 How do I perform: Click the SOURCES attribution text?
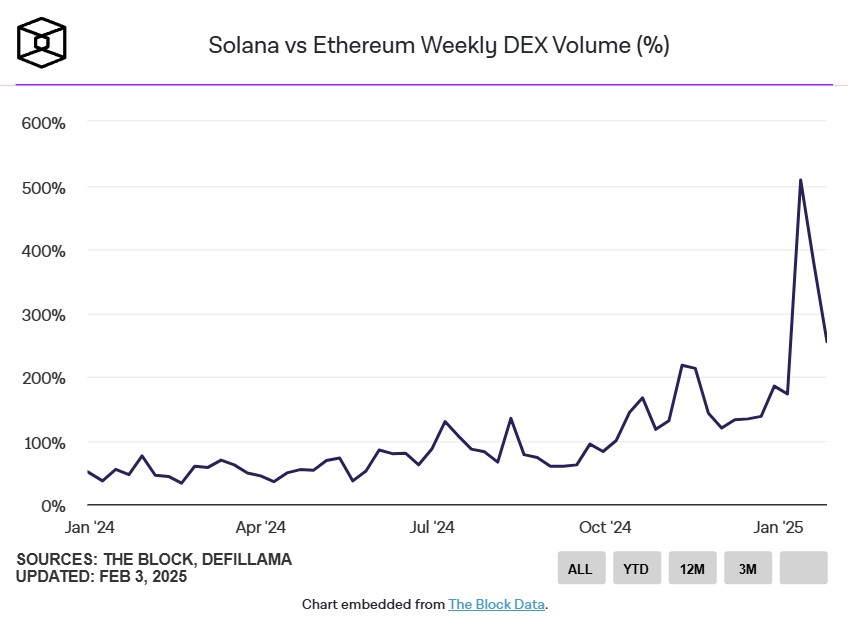point(153,560)
